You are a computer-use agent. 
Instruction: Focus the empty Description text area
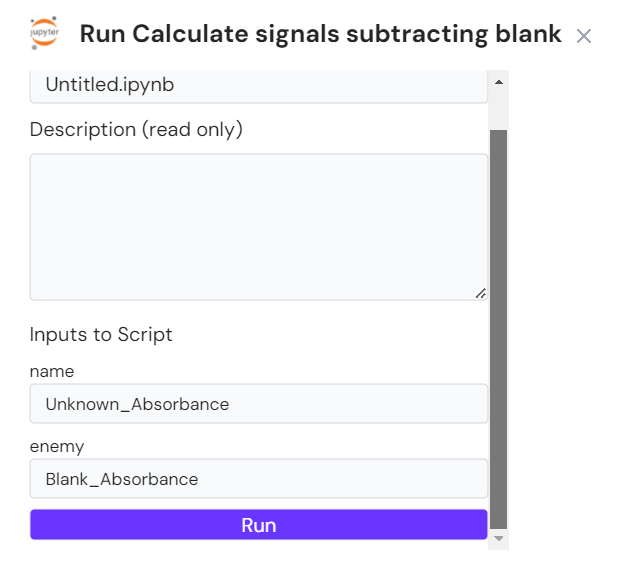pyautogui.click(x=258, y=226)
